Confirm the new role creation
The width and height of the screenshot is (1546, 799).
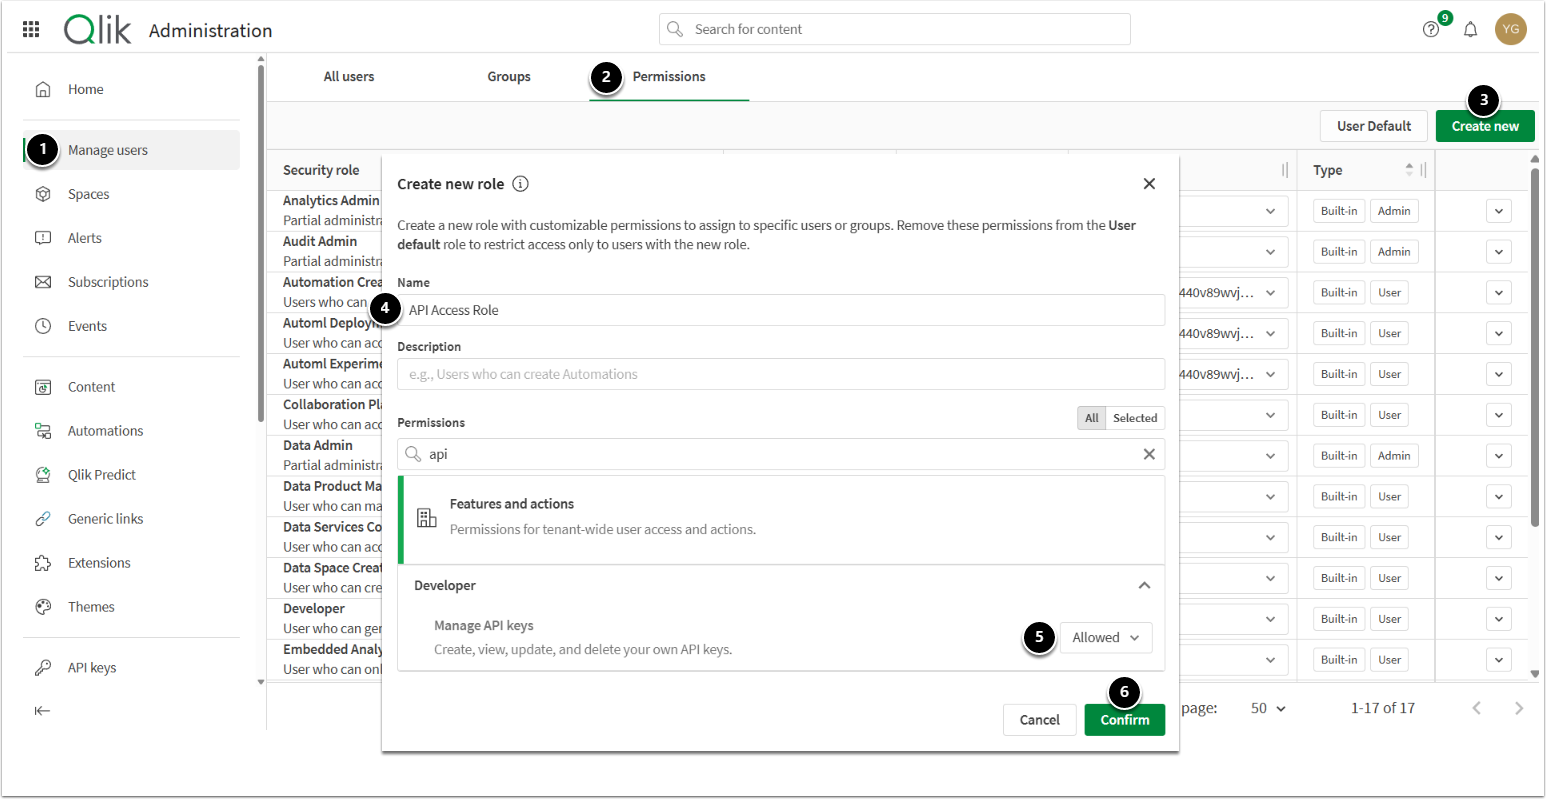tap(1124, 720)
